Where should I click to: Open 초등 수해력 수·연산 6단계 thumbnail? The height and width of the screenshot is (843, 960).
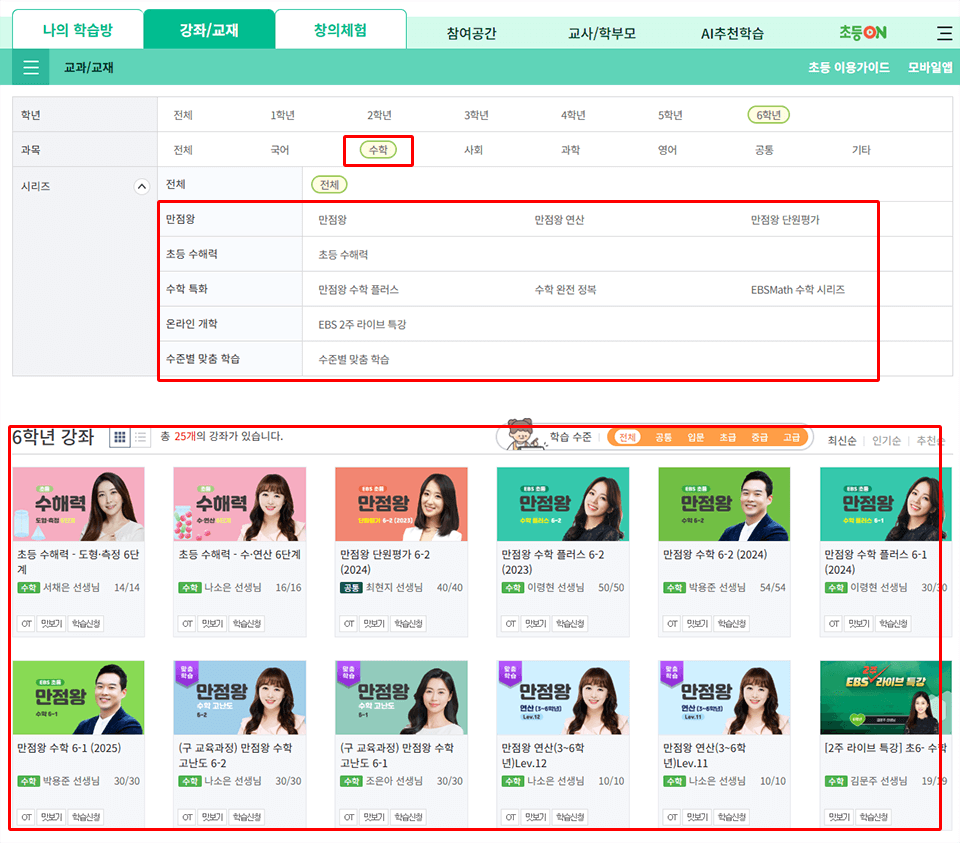tap(239, 504)
